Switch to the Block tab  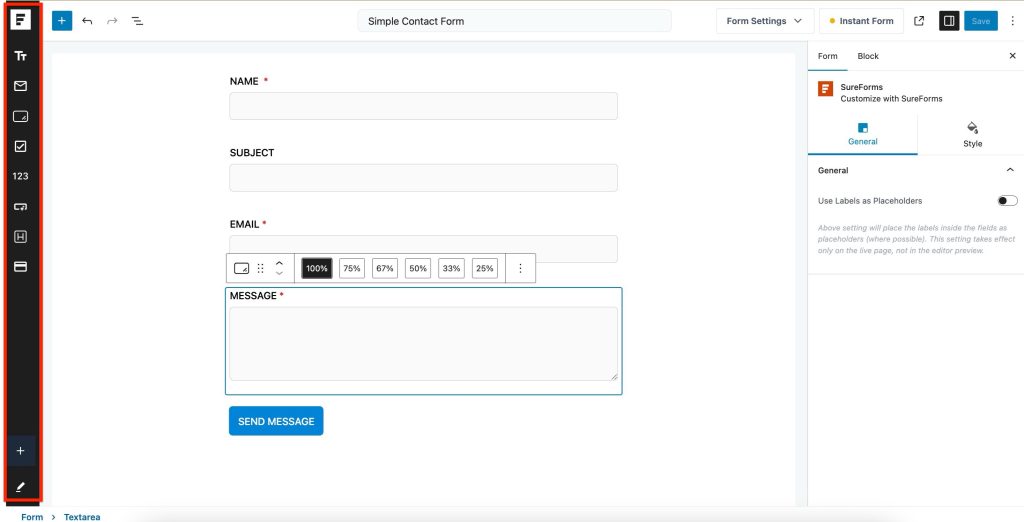[868, 56]
